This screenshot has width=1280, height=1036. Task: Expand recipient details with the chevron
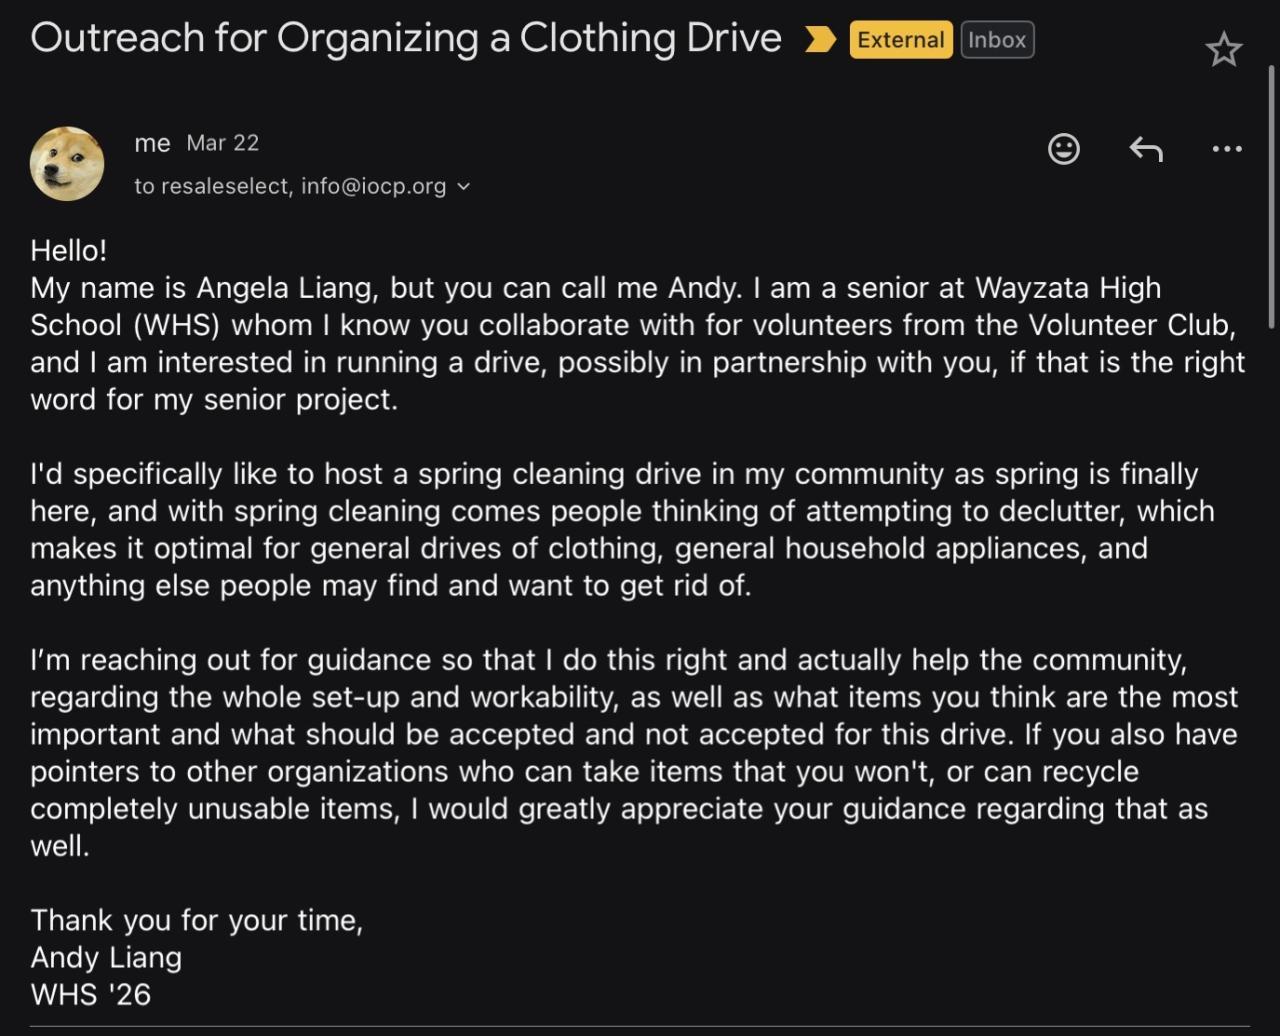point(463,186)
